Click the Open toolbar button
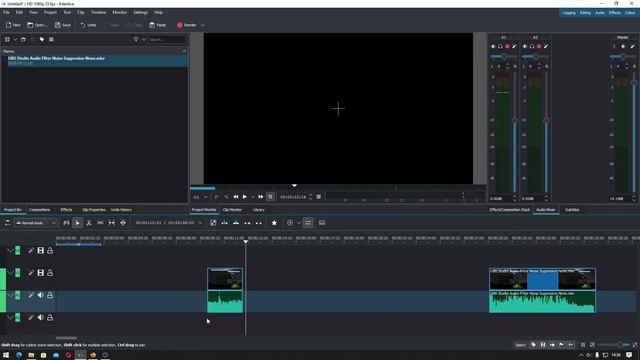The height and width of the screenshot is (360, 640). (37, 25)
